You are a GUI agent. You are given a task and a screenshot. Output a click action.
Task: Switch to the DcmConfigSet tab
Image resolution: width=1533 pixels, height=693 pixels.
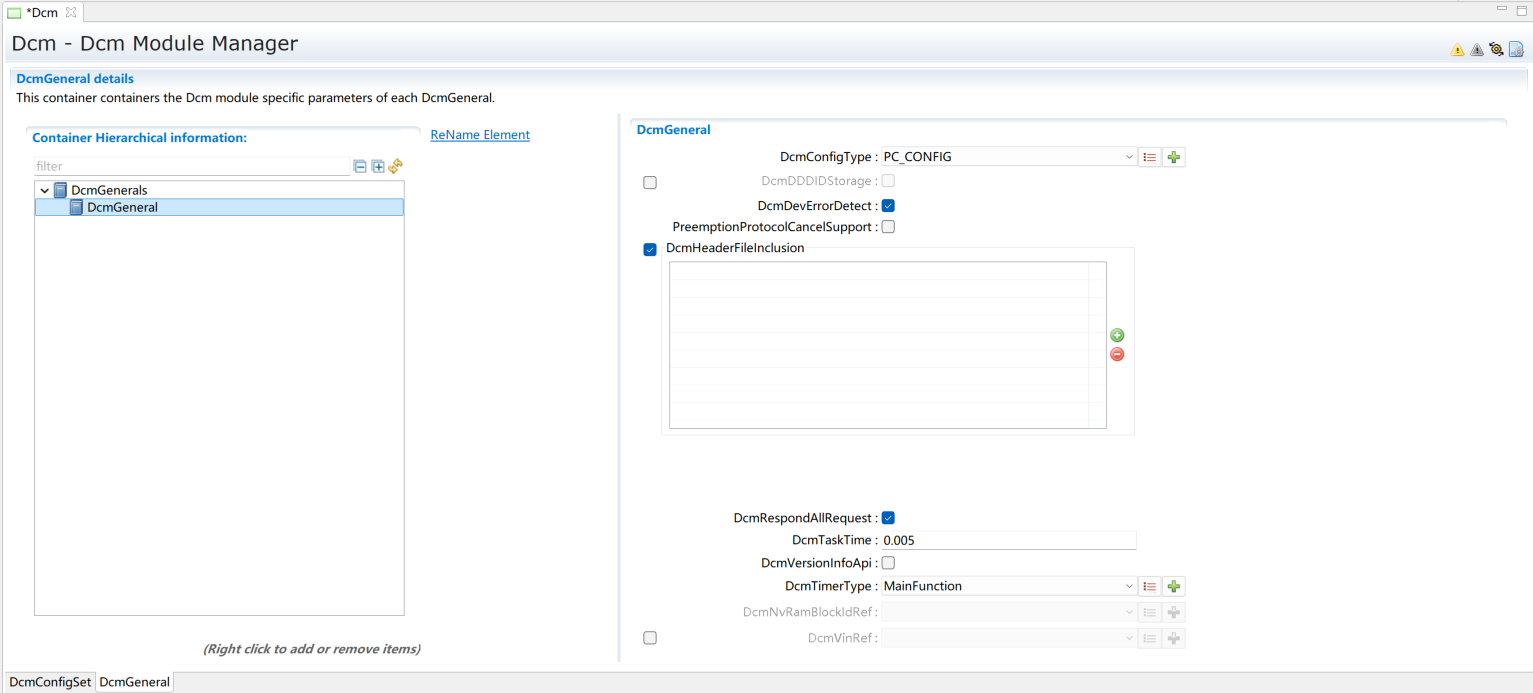click(50, 682)
